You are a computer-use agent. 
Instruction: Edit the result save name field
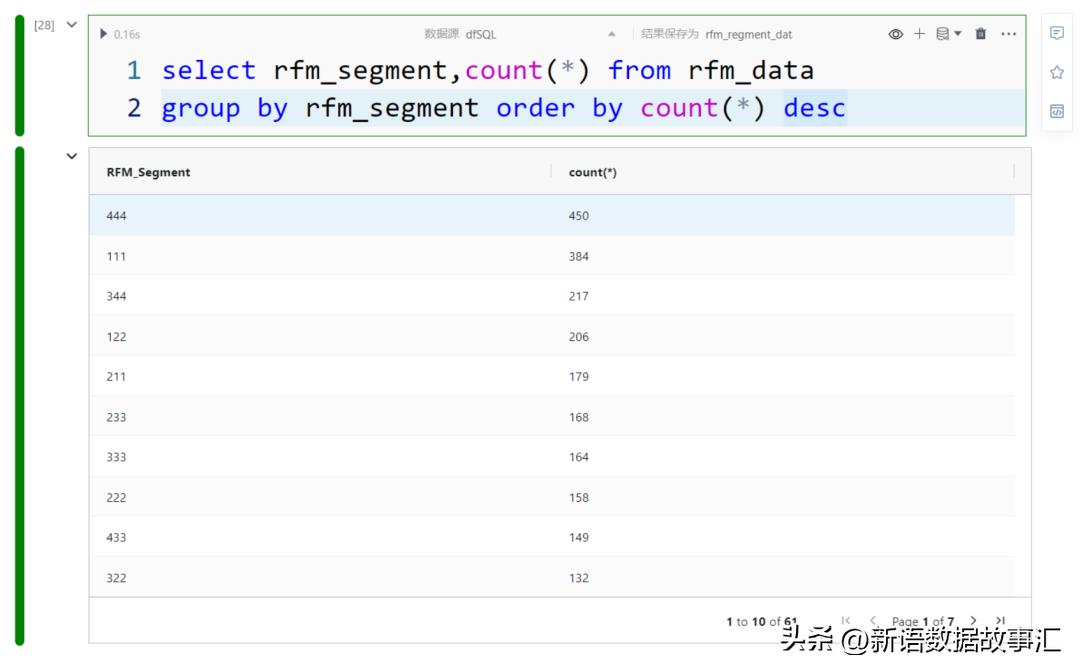pos(748,34)
